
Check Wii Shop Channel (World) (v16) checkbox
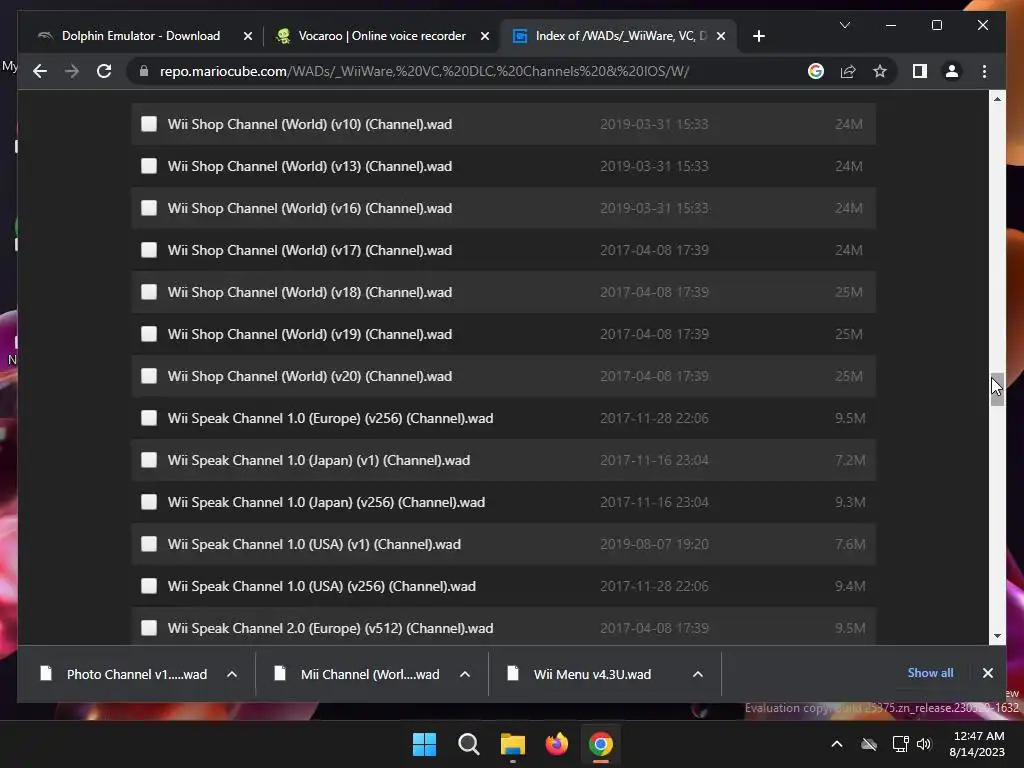149,208
